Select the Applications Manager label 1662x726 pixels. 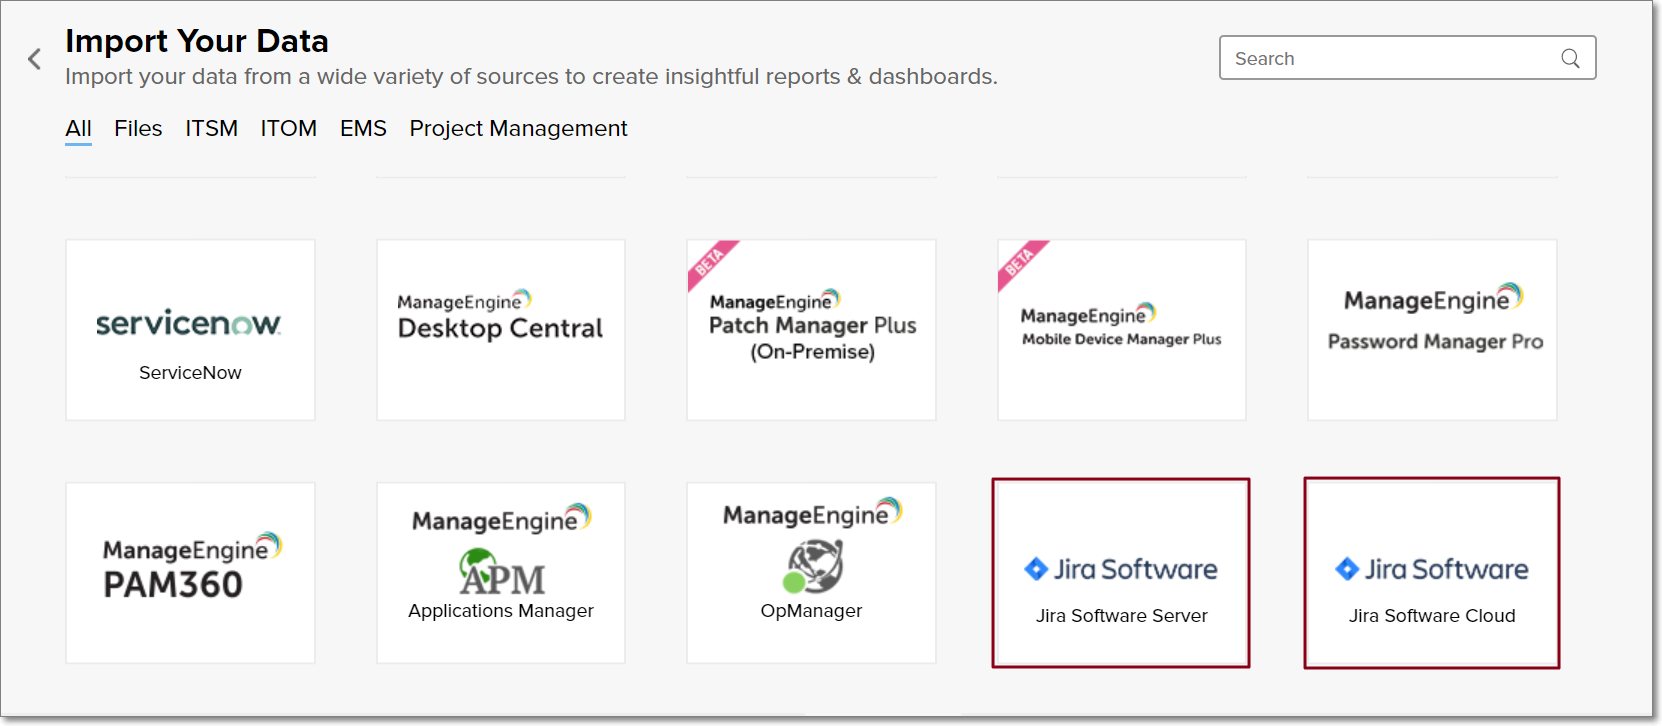click(501, 611)
